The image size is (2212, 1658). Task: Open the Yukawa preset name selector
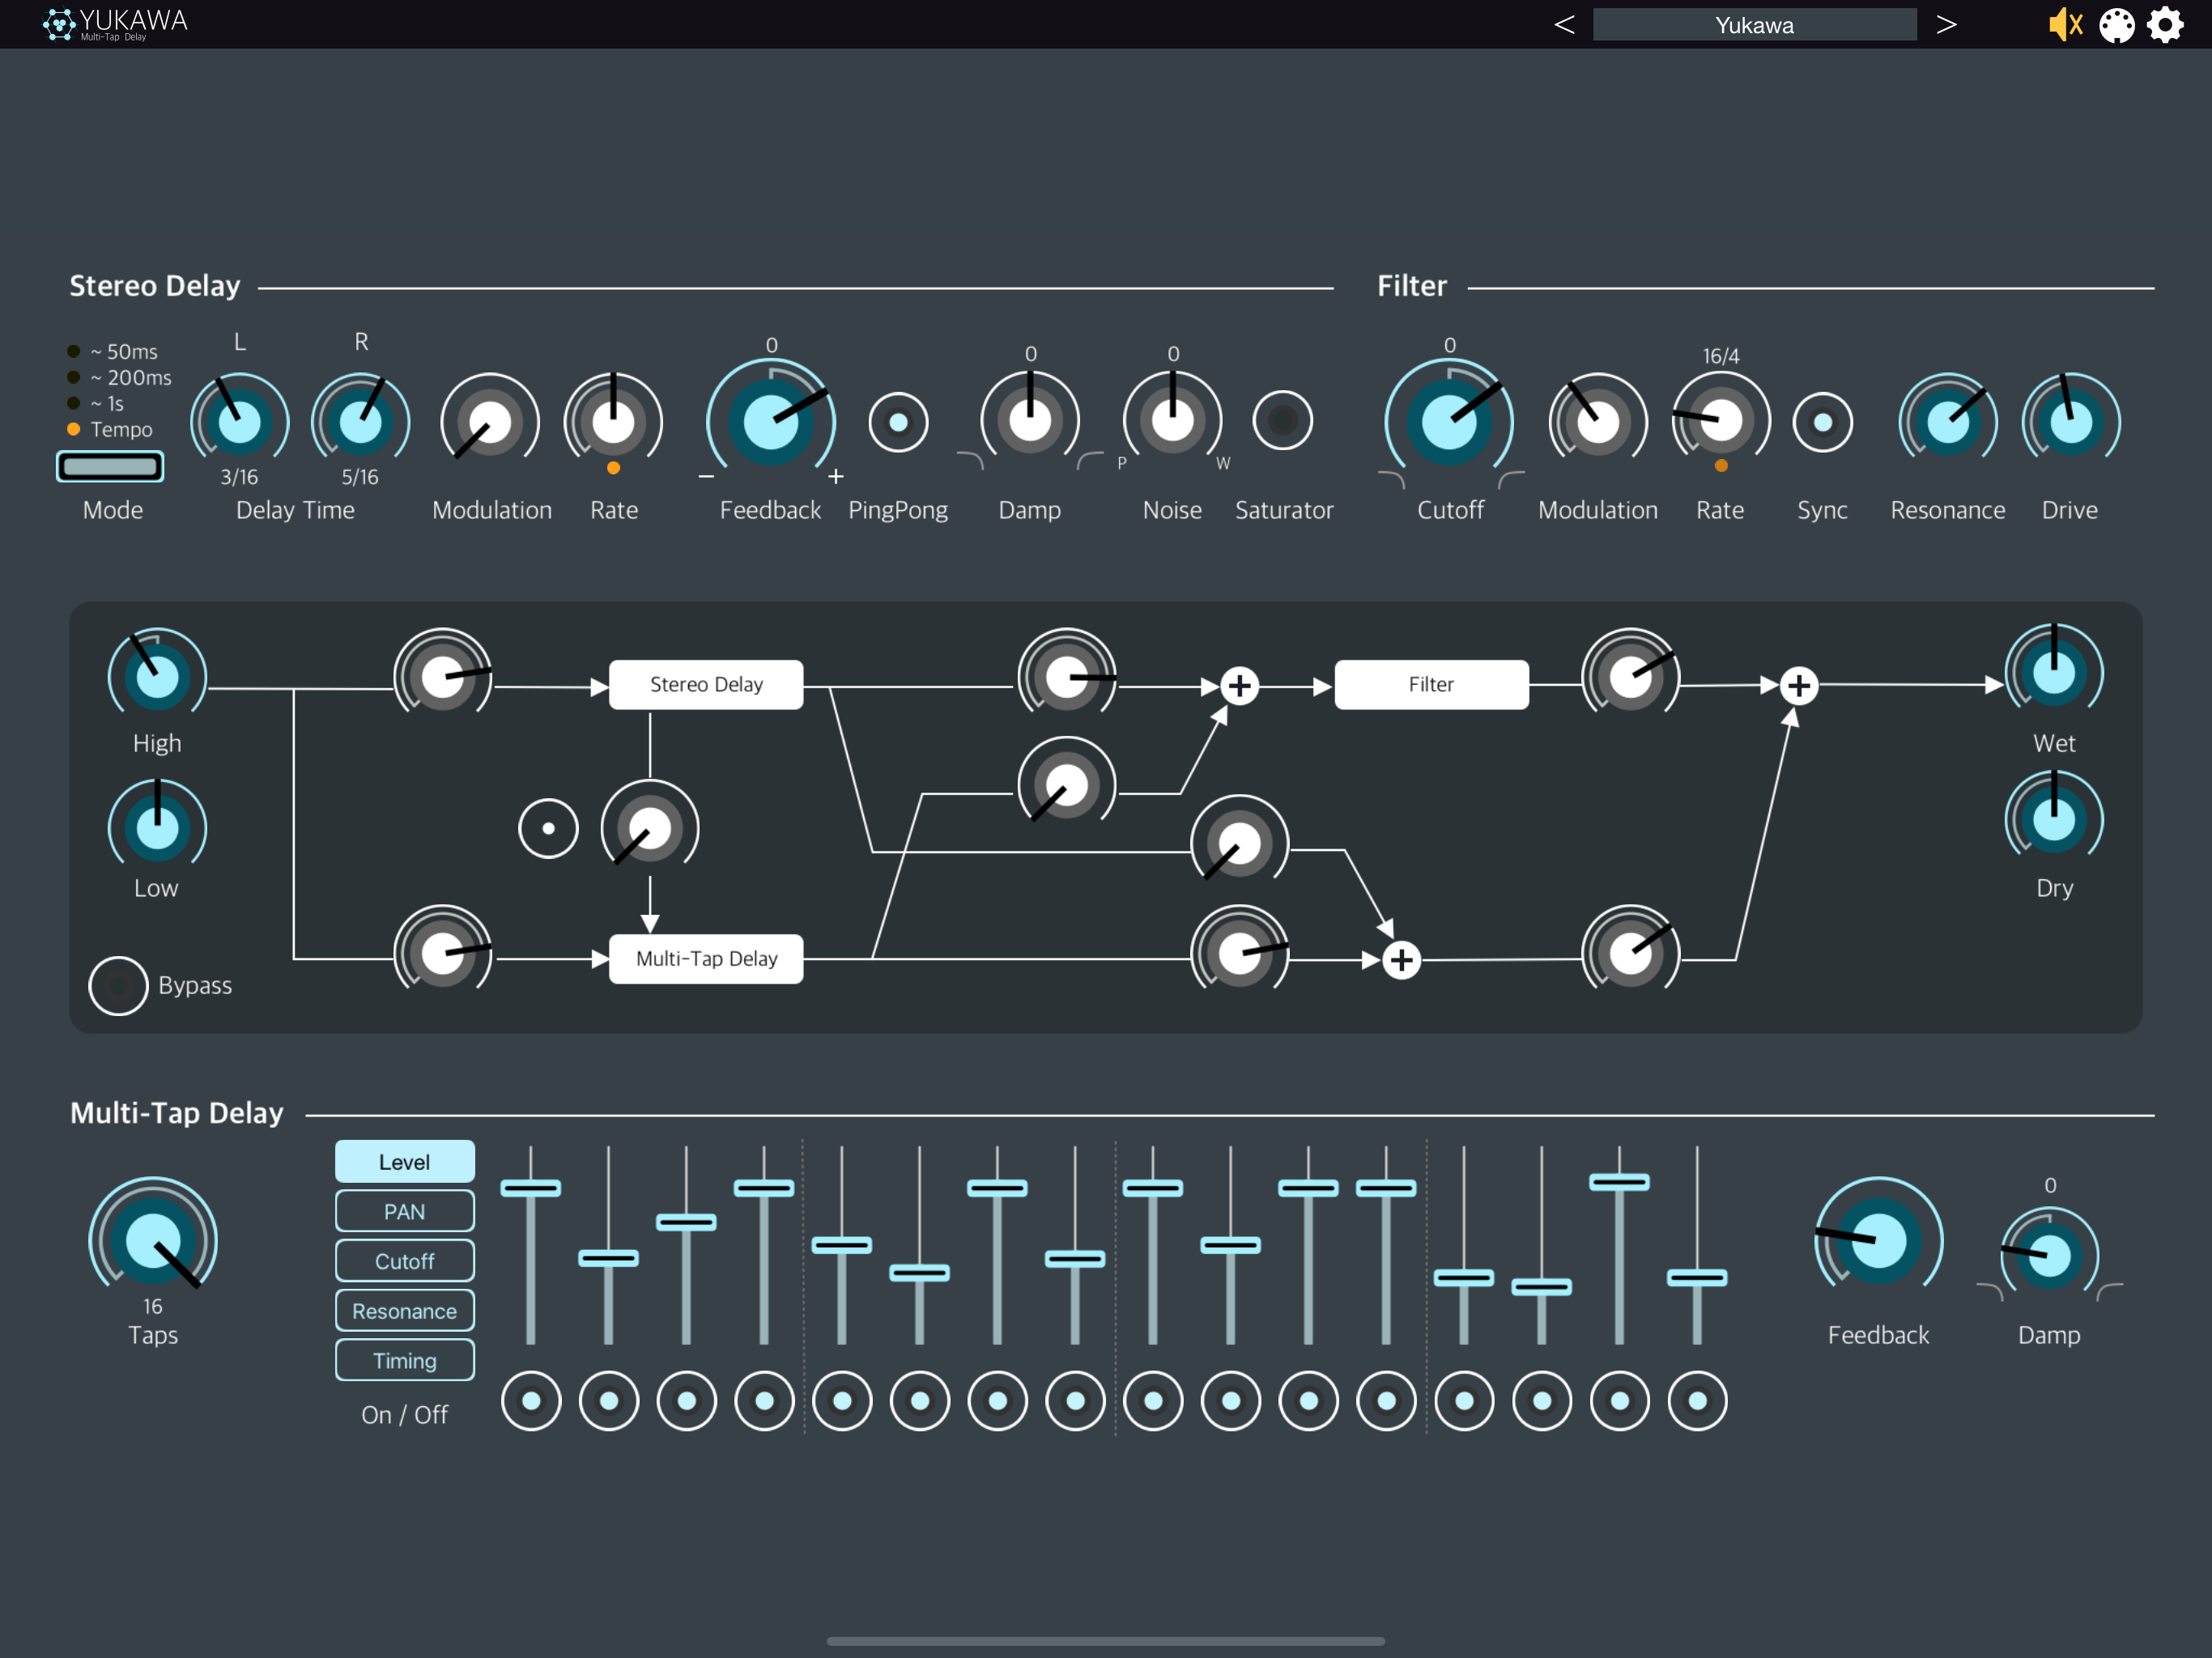(1754, 25)
